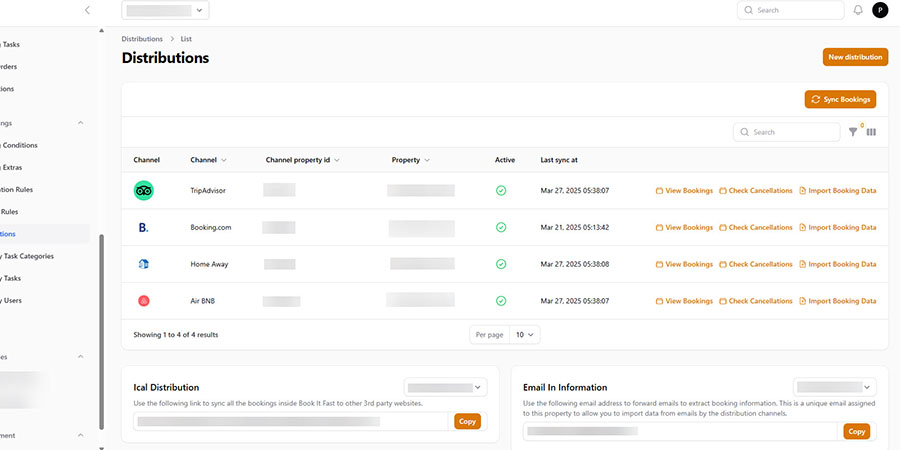View Bookings for Home Away

(684, 264)
